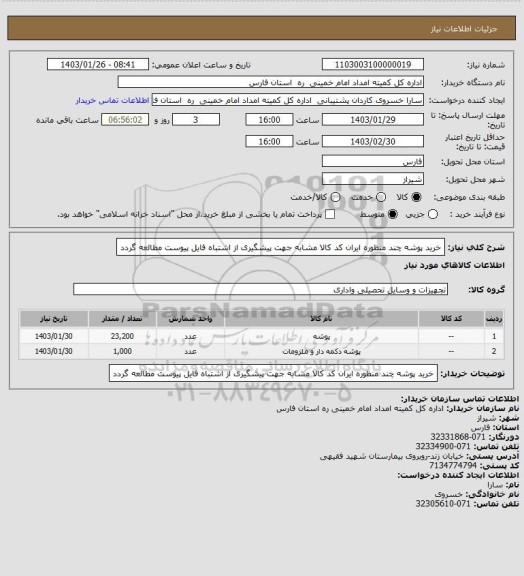524x576 pixels.
Task: Click the announcement date field 1403/01/26 - 08:41
Action: pos(98,64)
